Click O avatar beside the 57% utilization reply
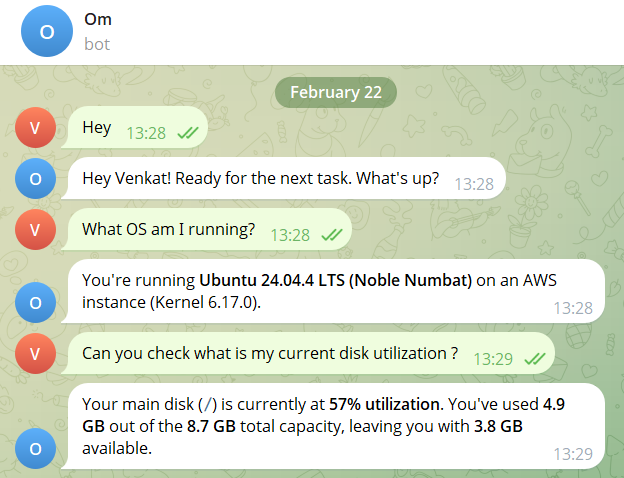The image size is (624, 478). (36, 449)
